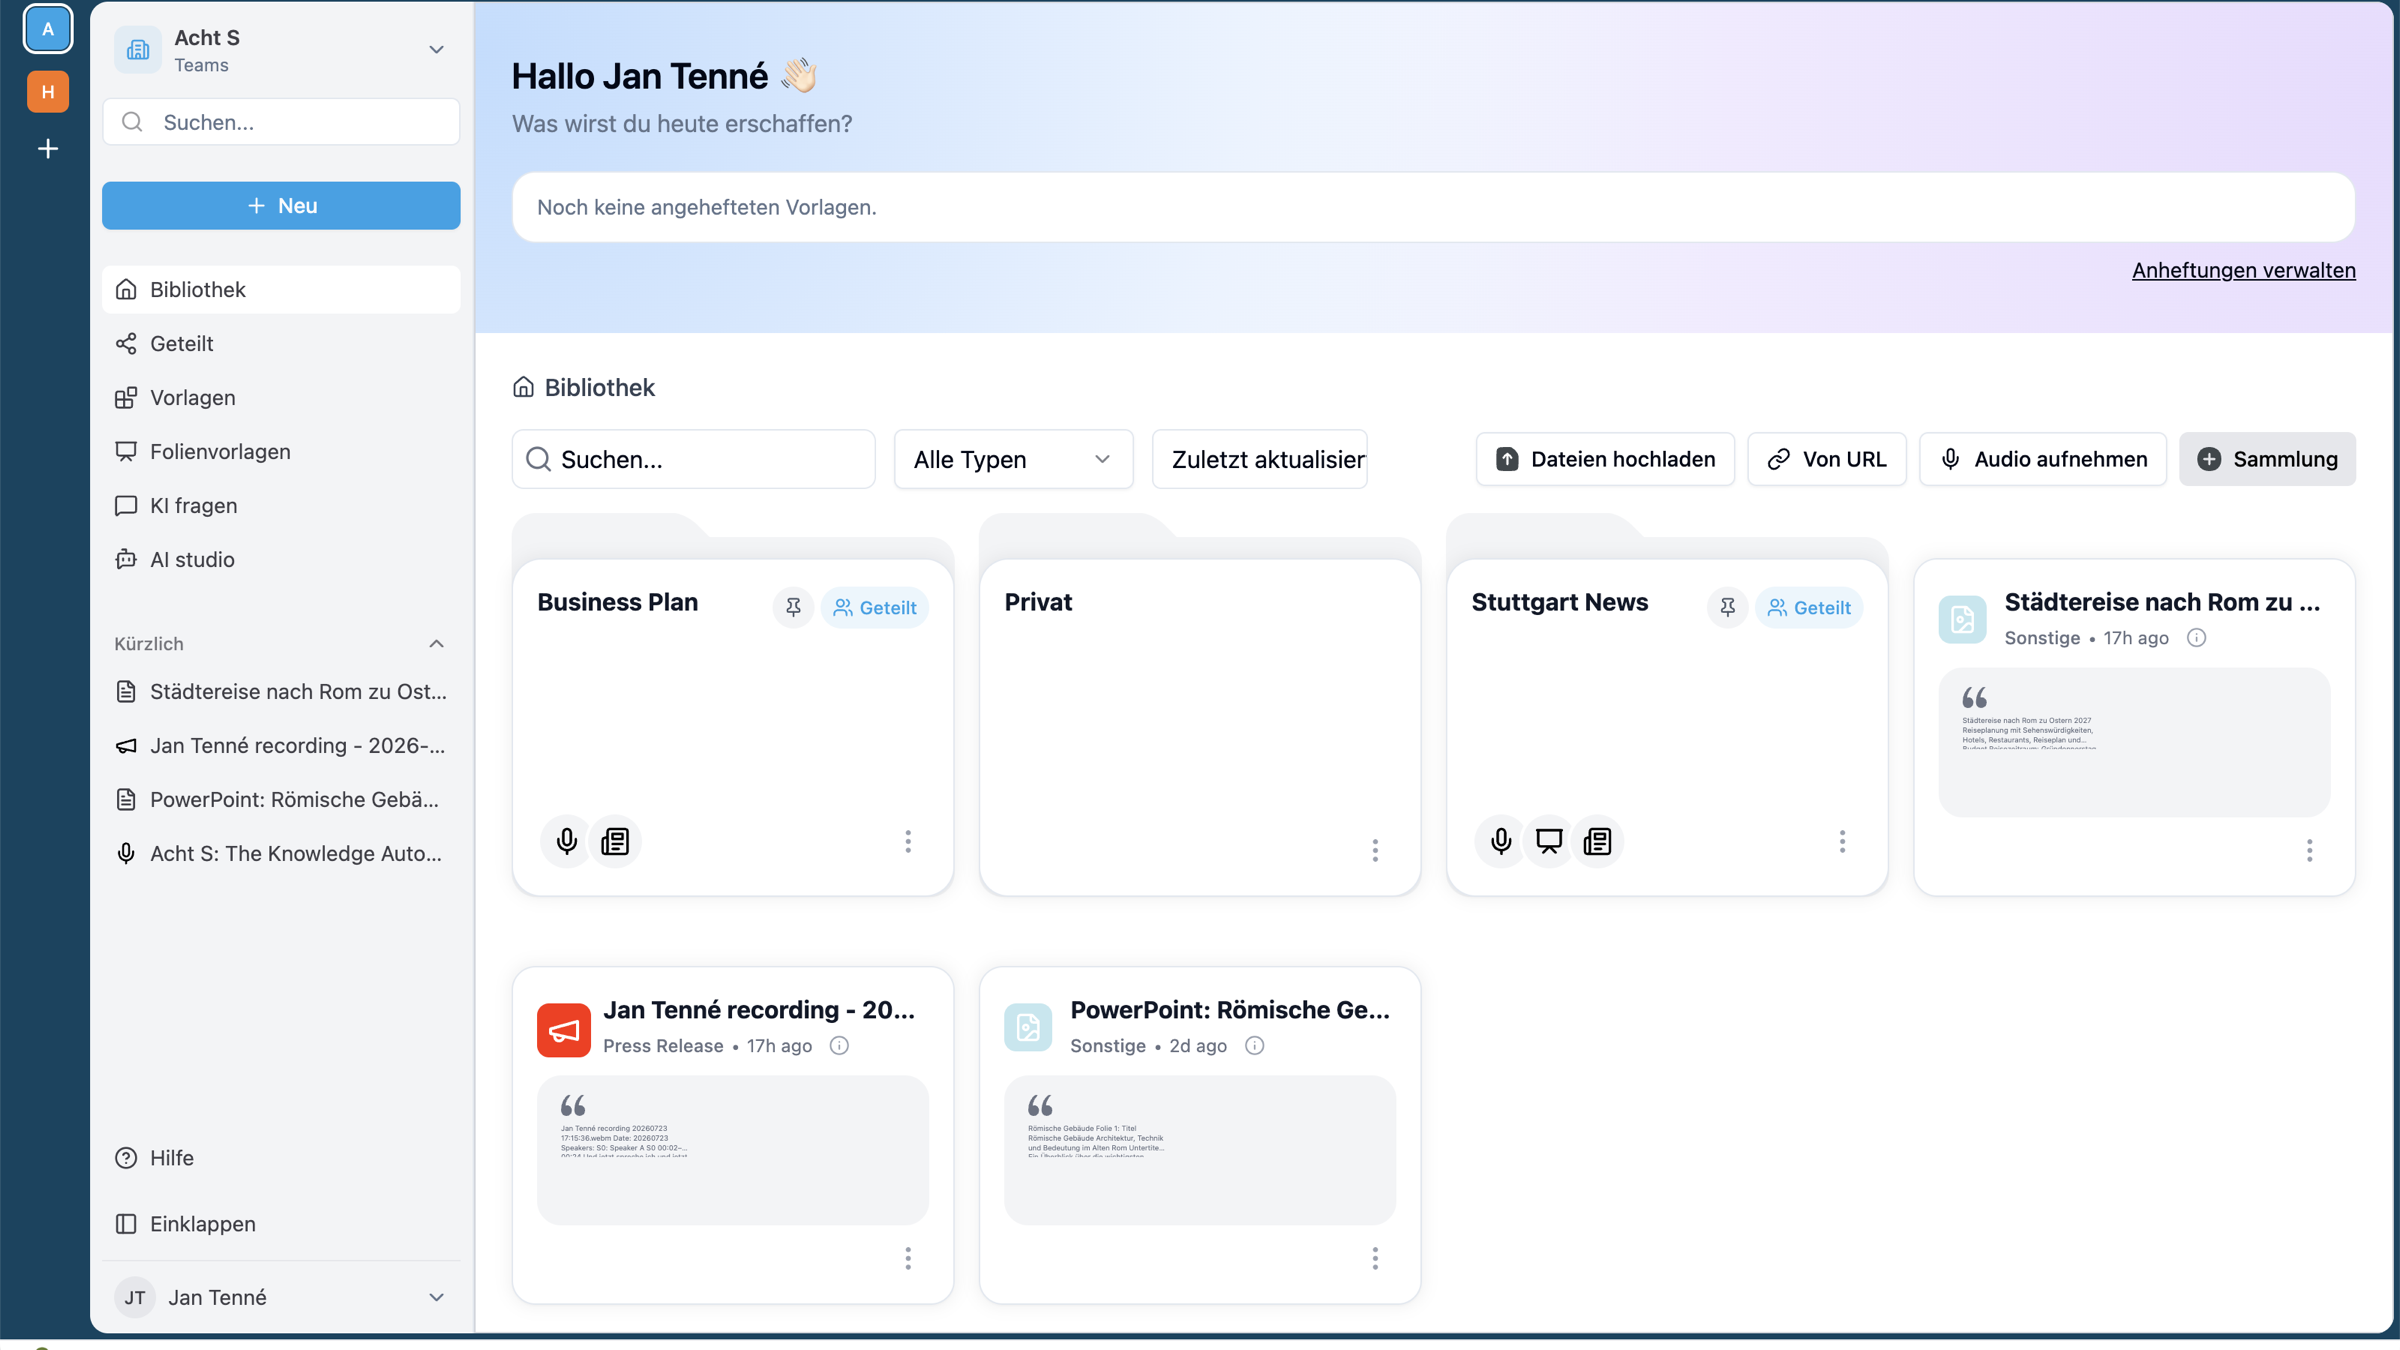2400x1350 pixels.
Task: Click slides icon in Stuttgart News folder
Action: click(1549, 841)
